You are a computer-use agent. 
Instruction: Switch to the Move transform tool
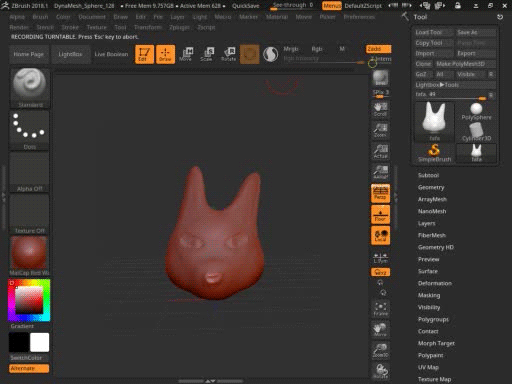pyautogui.click(x=186, y=54)
